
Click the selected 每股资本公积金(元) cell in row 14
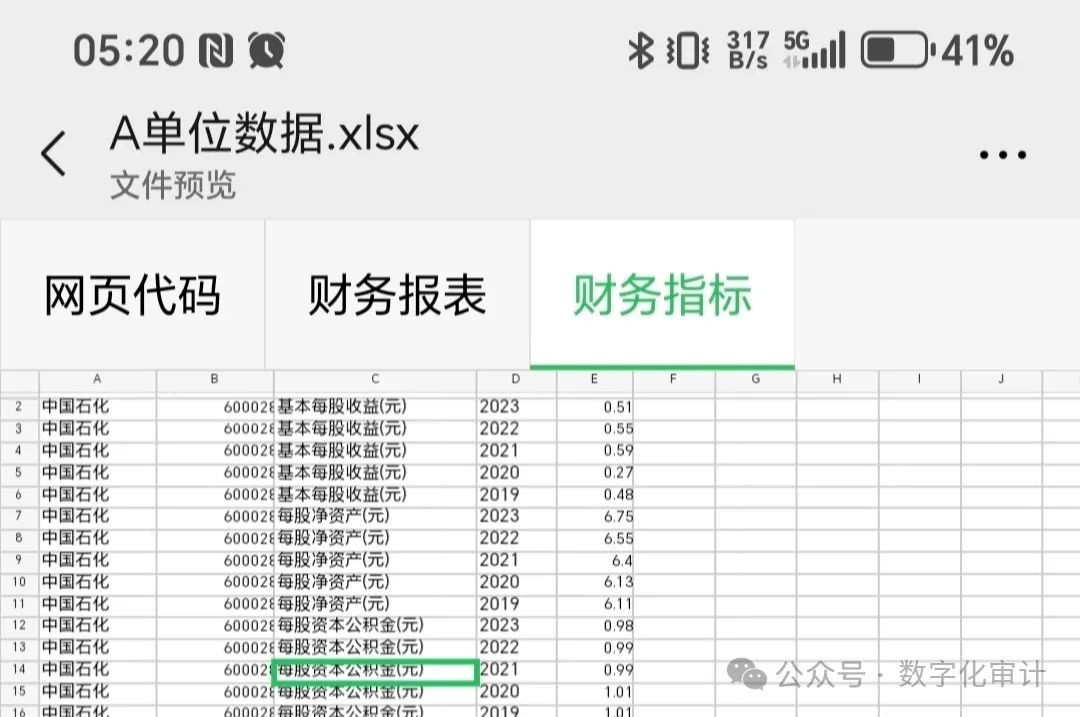click(375, 672)
